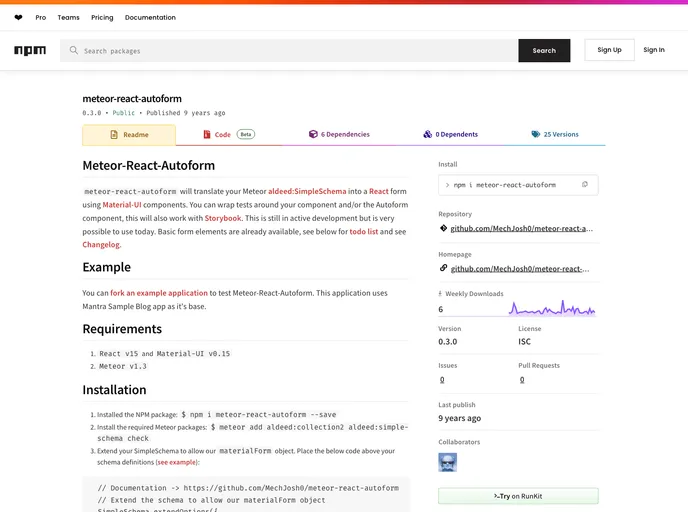
Task: Click the Meteor-React-Autoform readme heading
Action: coord(149,165)
